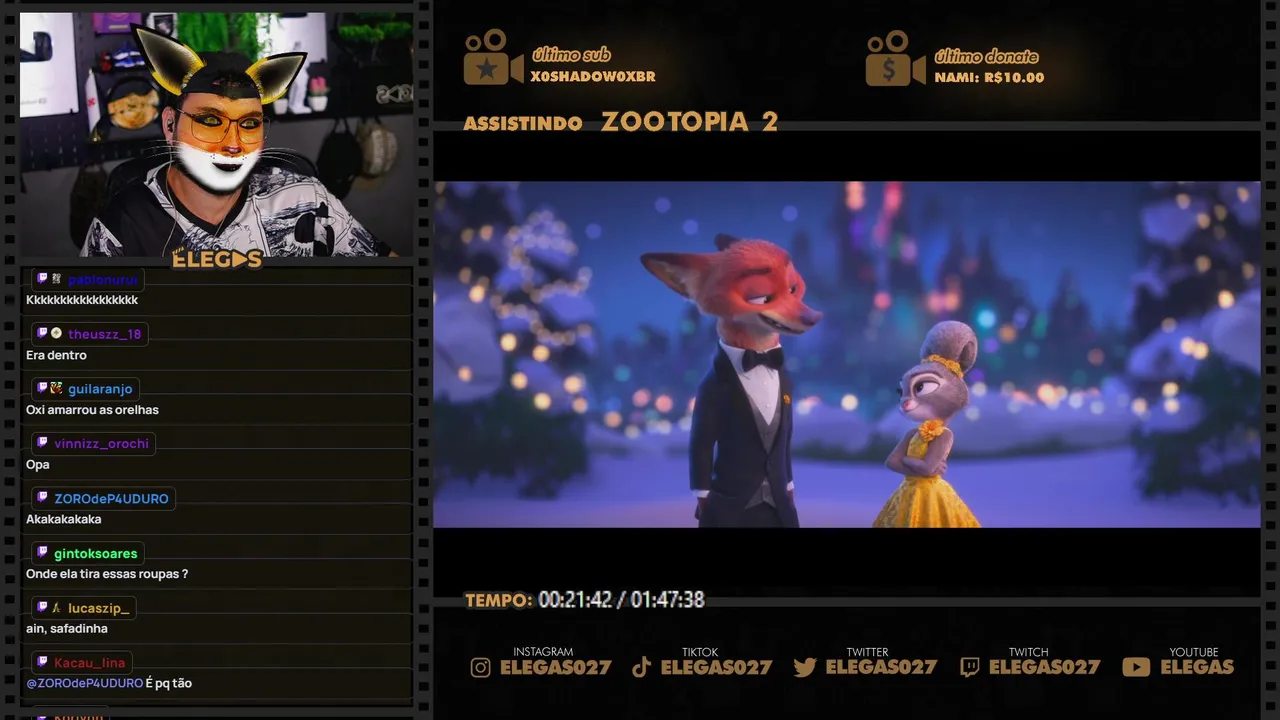Click the 'Kkkkkkkkkkkkkkkkk' chat message
The image size is (1280, 720).
(82, 300)
